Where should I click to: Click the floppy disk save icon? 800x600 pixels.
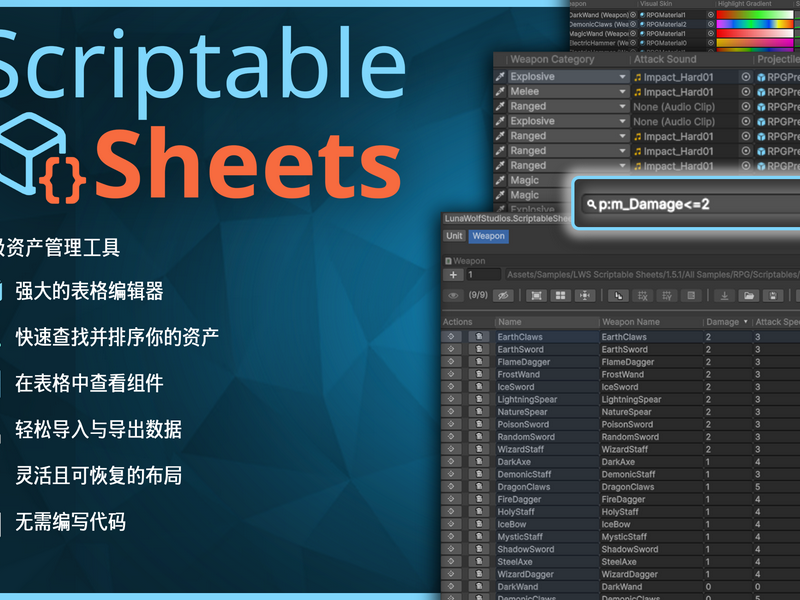[x=773, y=295]
